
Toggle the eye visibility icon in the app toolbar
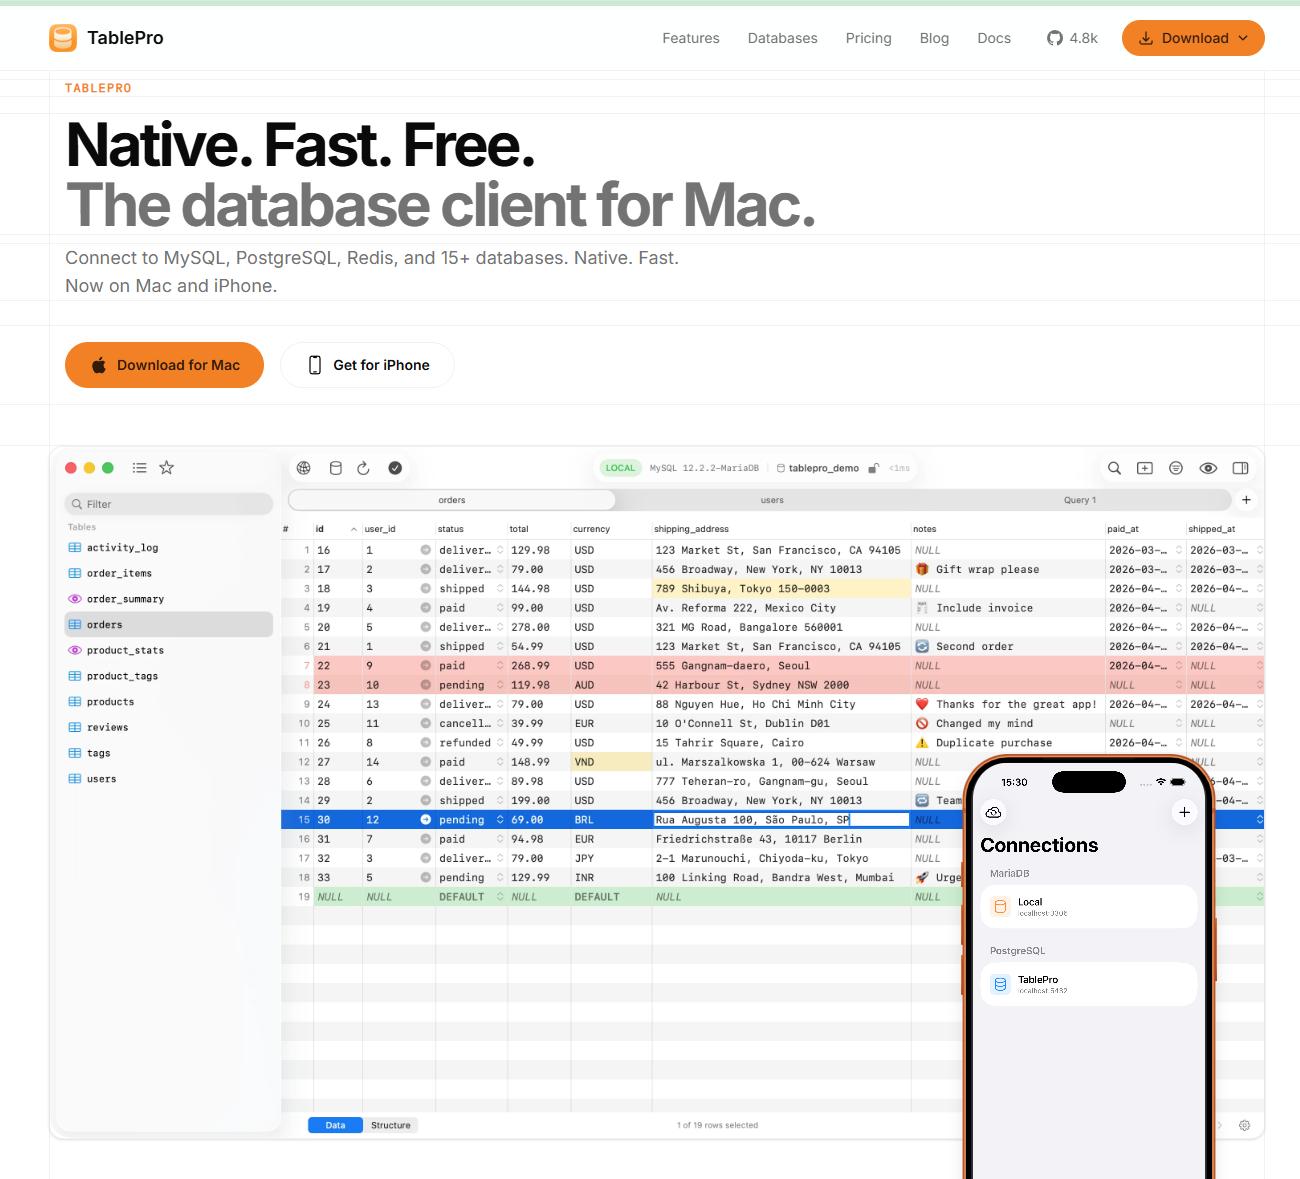[1208, 468]
